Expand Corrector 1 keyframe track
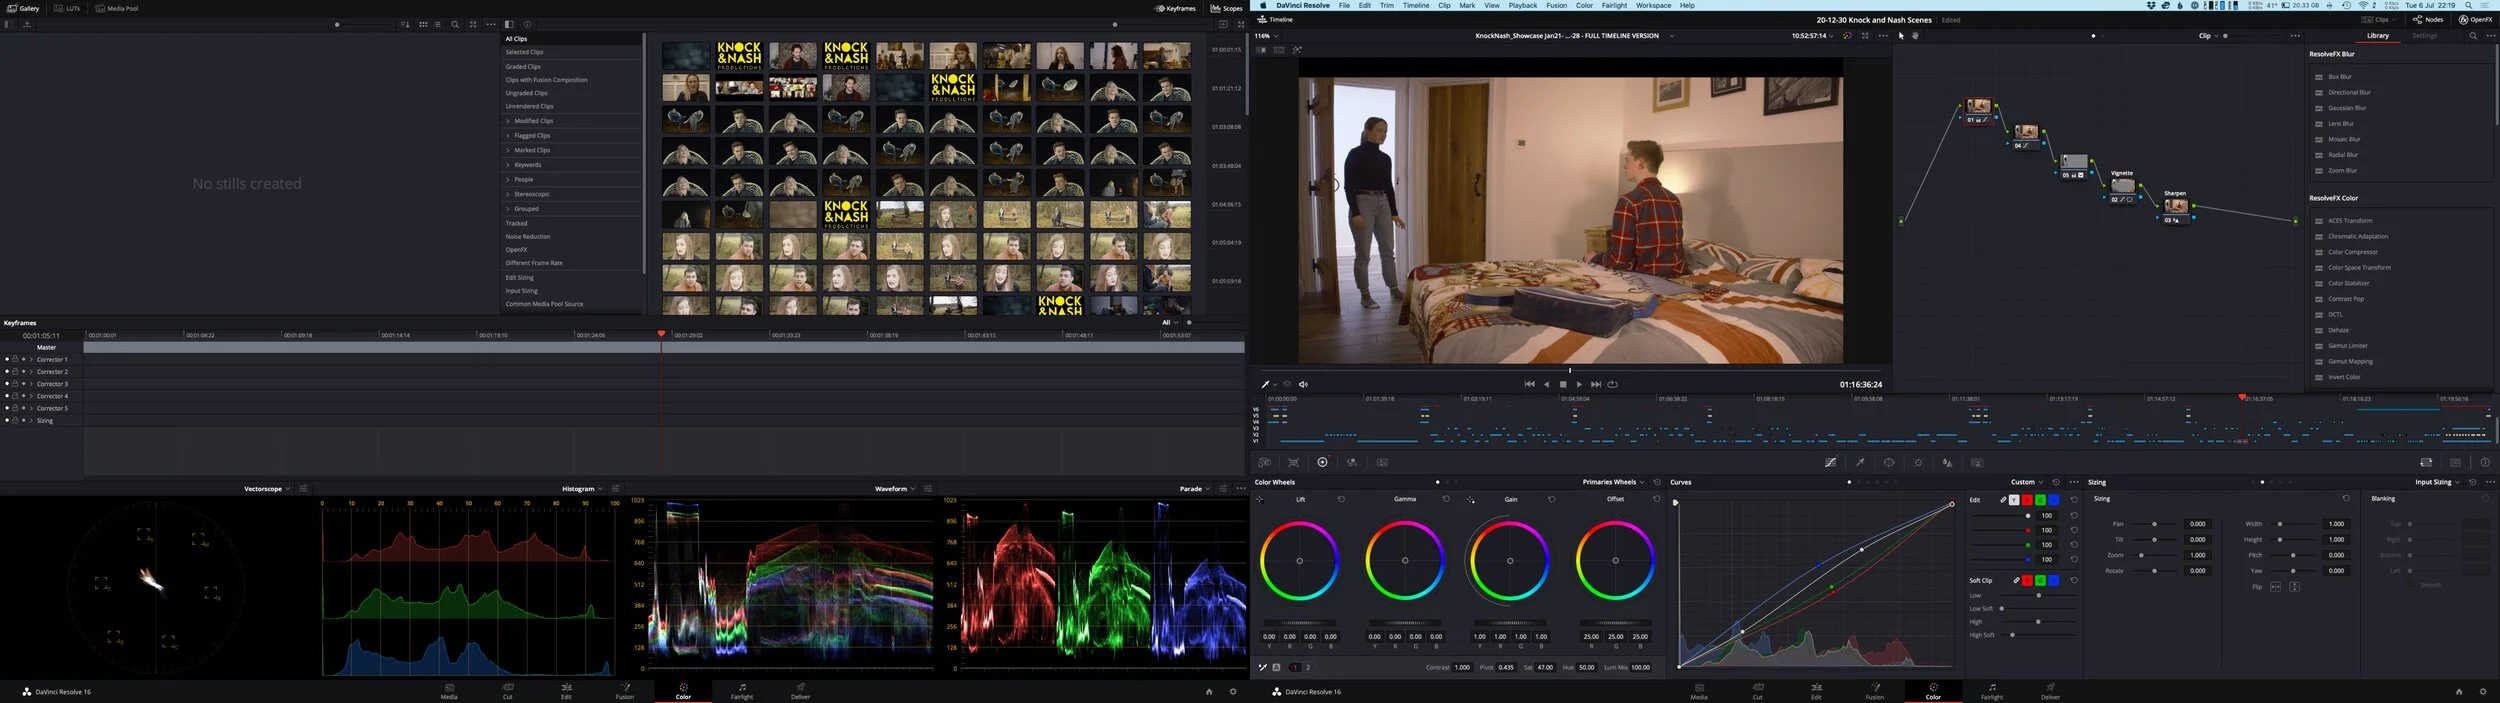Viewport: 2500px width, 703px height. [31, 359]
